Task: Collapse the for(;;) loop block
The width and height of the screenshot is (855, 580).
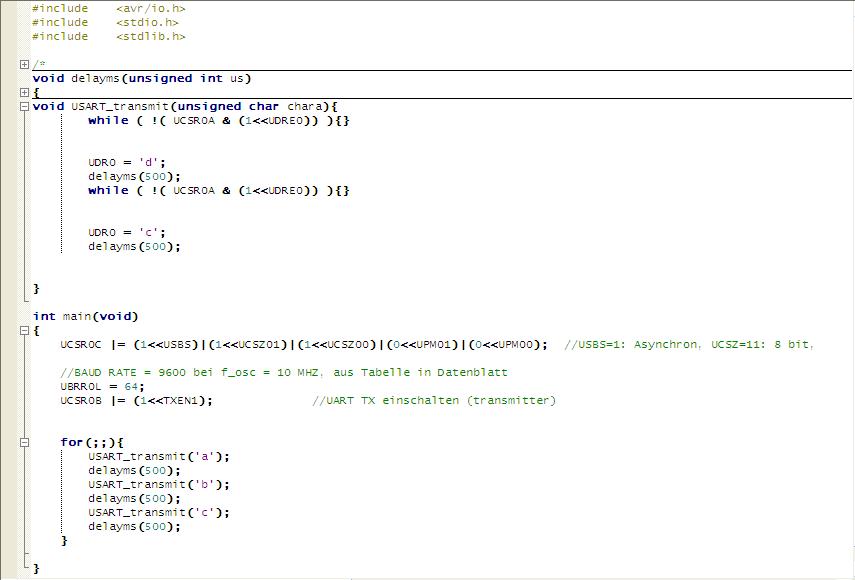Action: tap(24, 443)
